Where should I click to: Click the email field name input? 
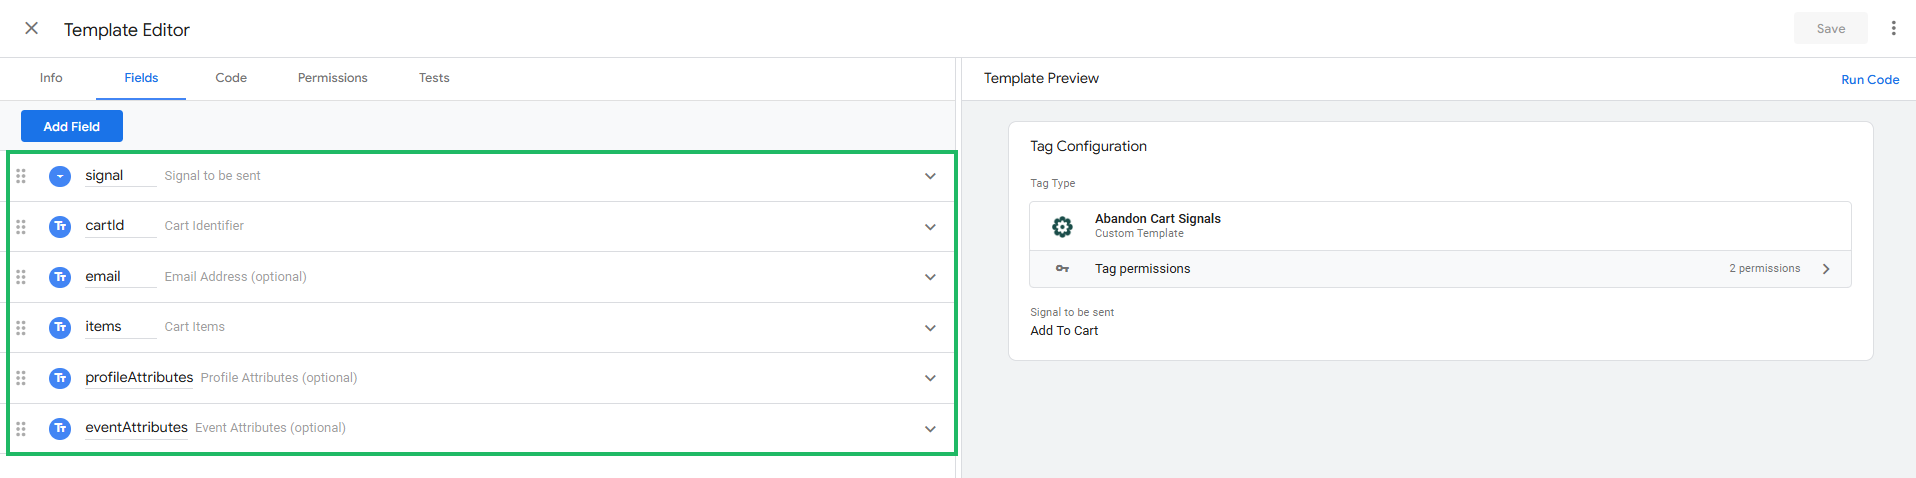119,277
